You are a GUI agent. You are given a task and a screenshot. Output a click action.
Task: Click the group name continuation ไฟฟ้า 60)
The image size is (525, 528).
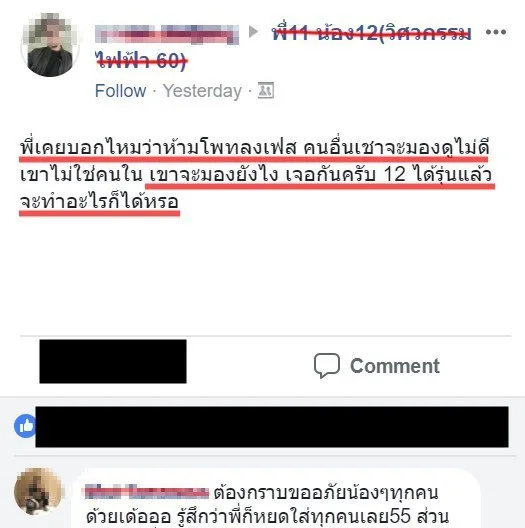(x=141, y=61)
